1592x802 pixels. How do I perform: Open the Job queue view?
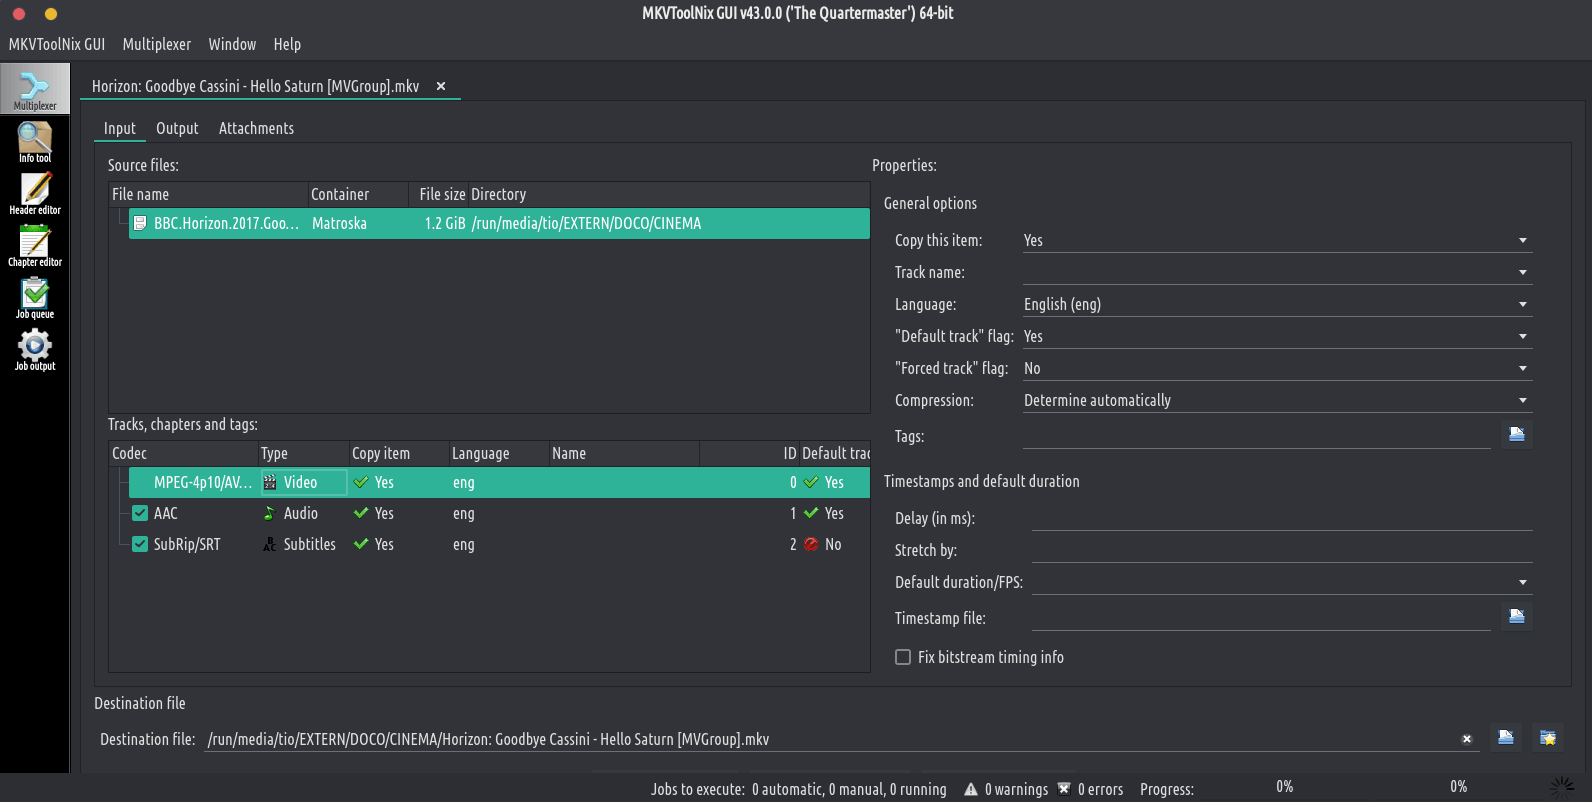tap(35, 298)
